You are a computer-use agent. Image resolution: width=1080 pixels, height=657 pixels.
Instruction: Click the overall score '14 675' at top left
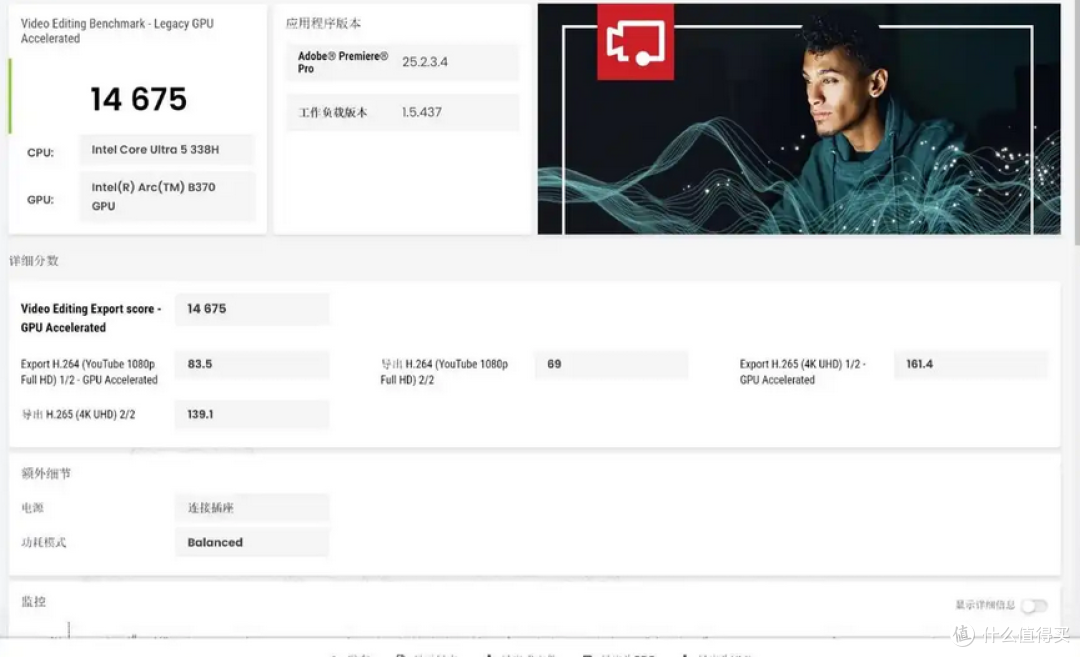click(x=138, y=99)
